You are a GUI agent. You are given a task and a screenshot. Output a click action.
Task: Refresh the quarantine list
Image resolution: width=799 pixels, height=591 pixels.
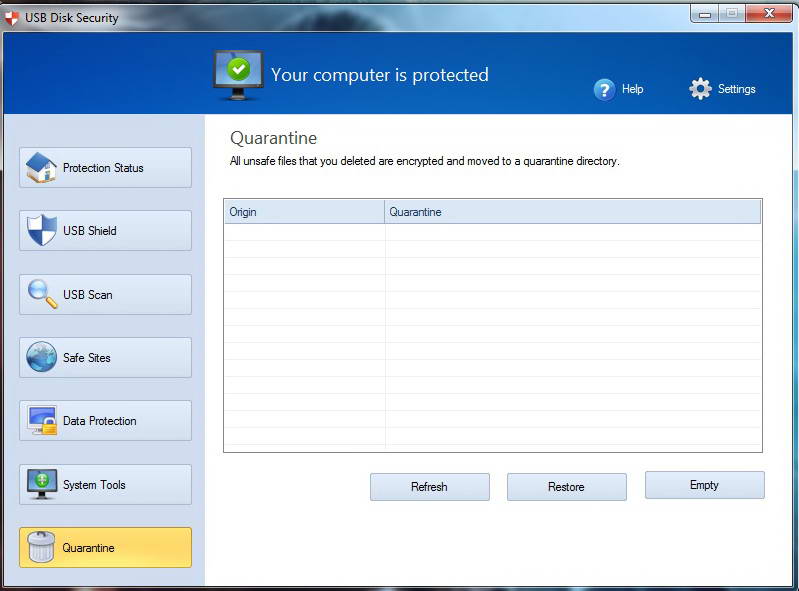pyautogui.click(x=430, y=487)
